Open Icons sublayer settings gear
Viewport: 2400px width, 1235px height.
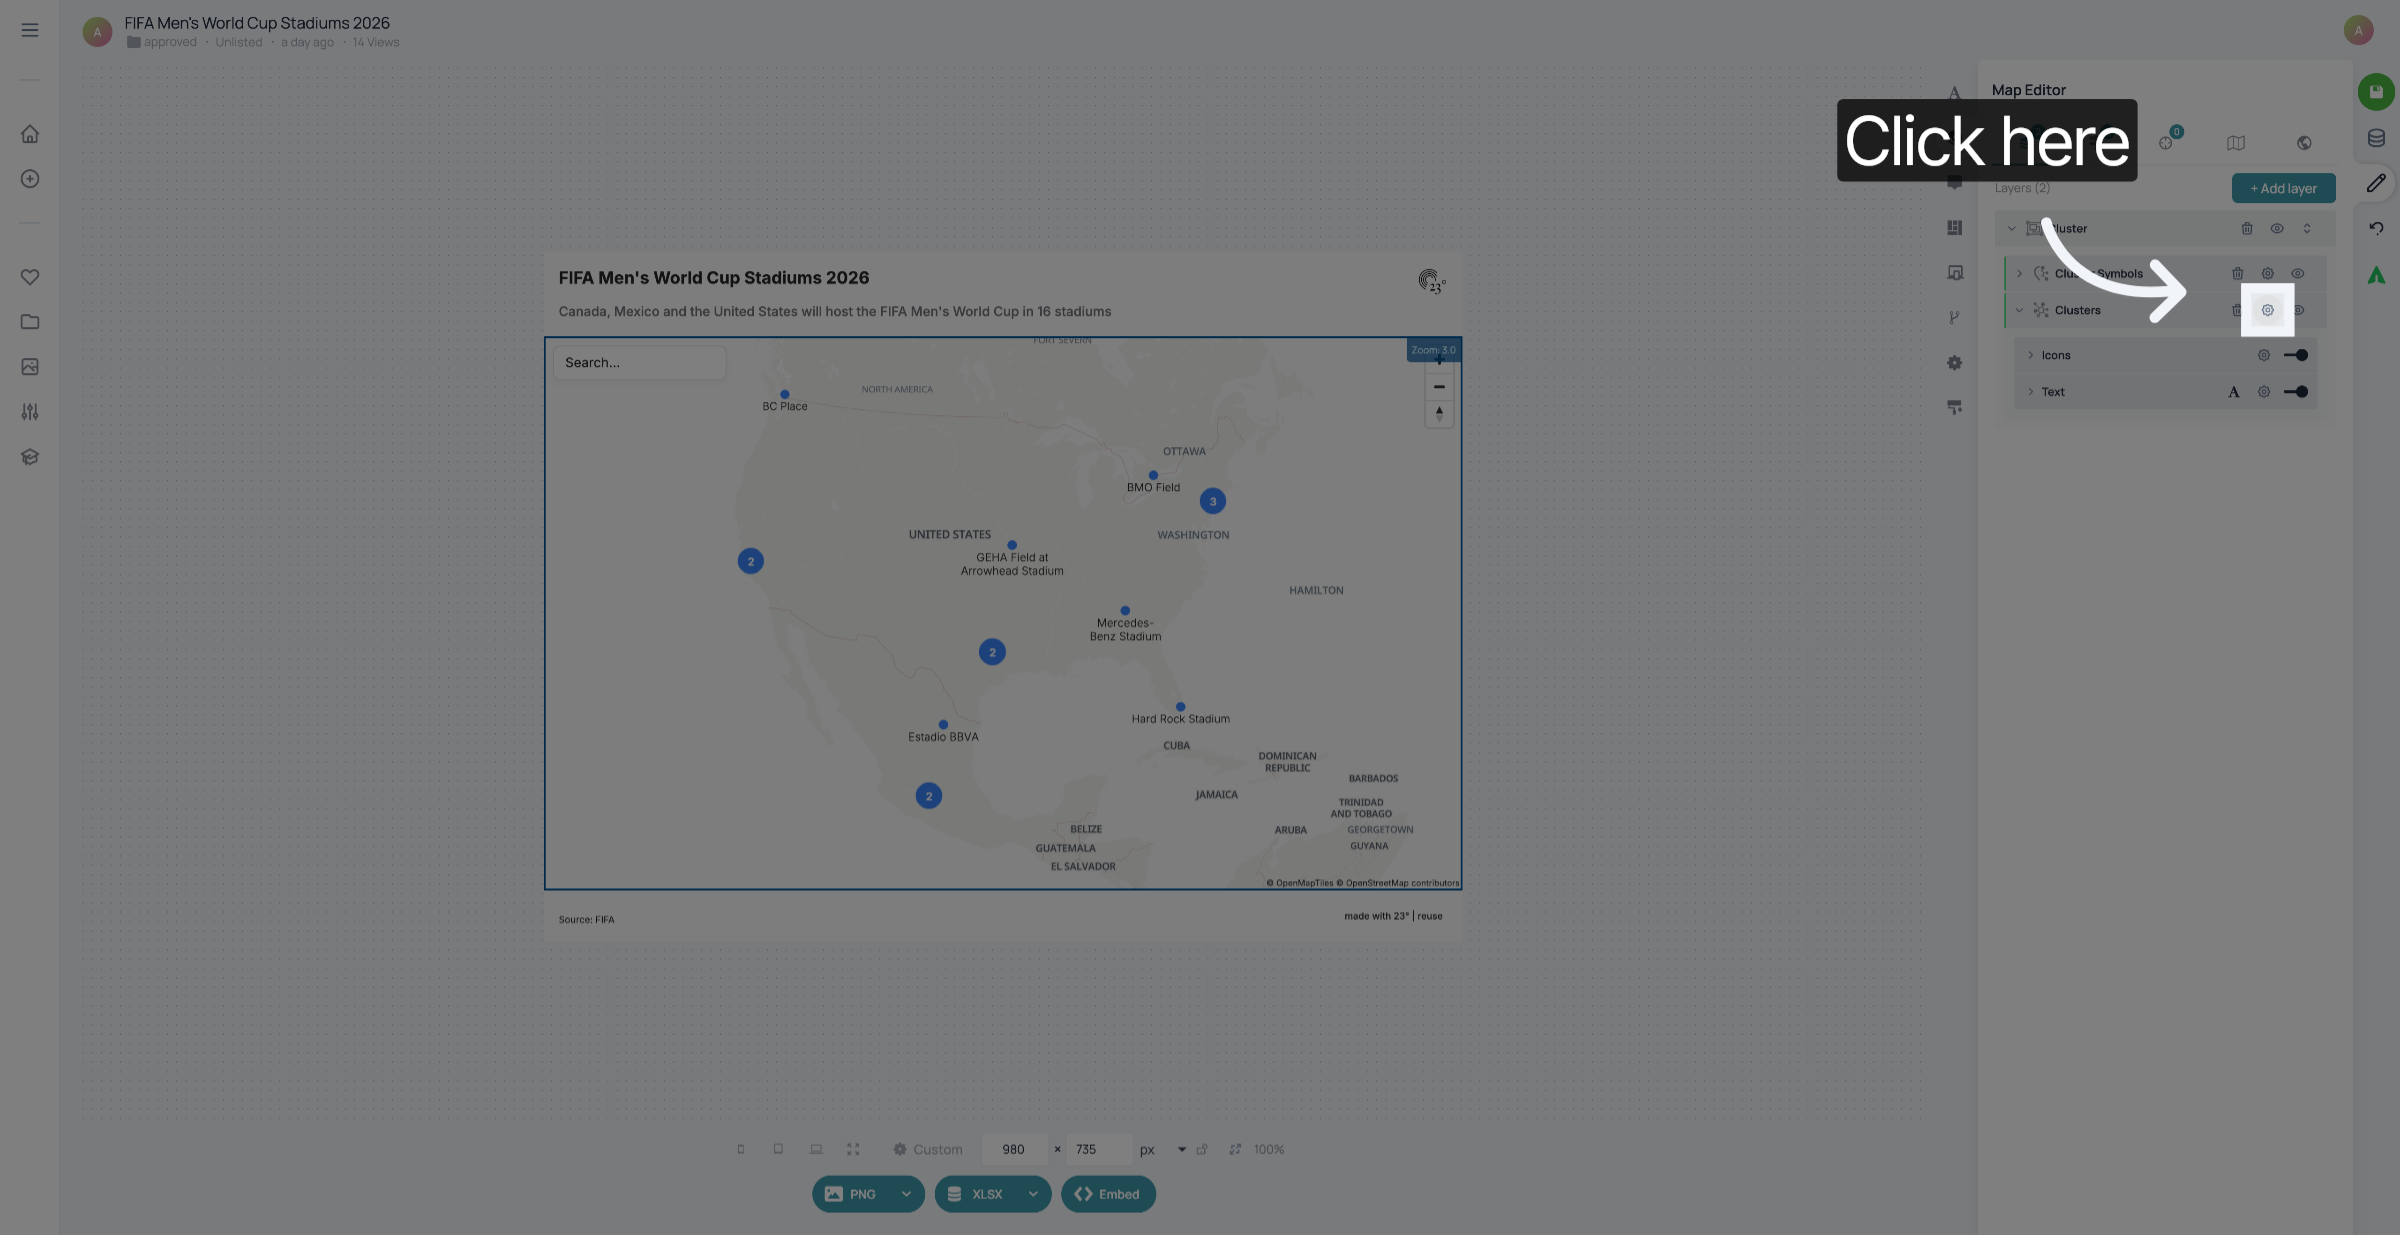2264,355
